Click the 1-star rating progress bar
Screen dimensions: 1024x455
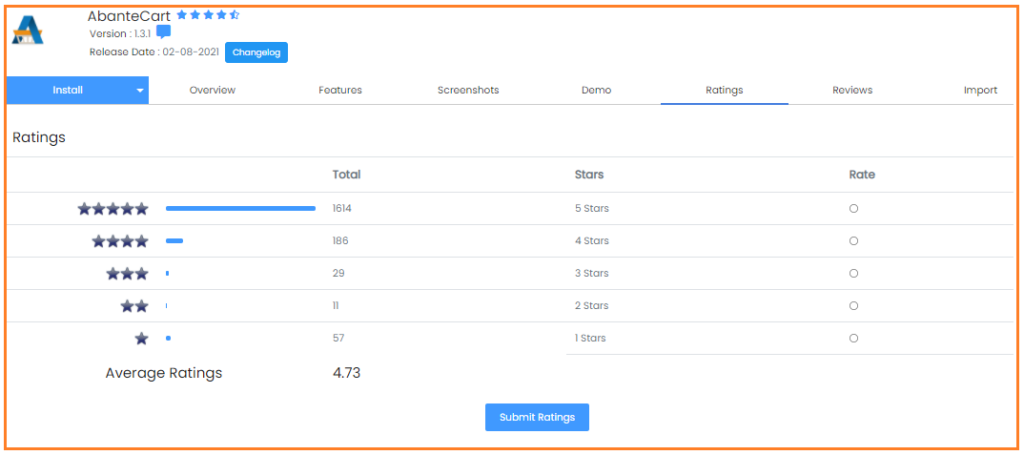pyautogui.click(x=168, y=338)
